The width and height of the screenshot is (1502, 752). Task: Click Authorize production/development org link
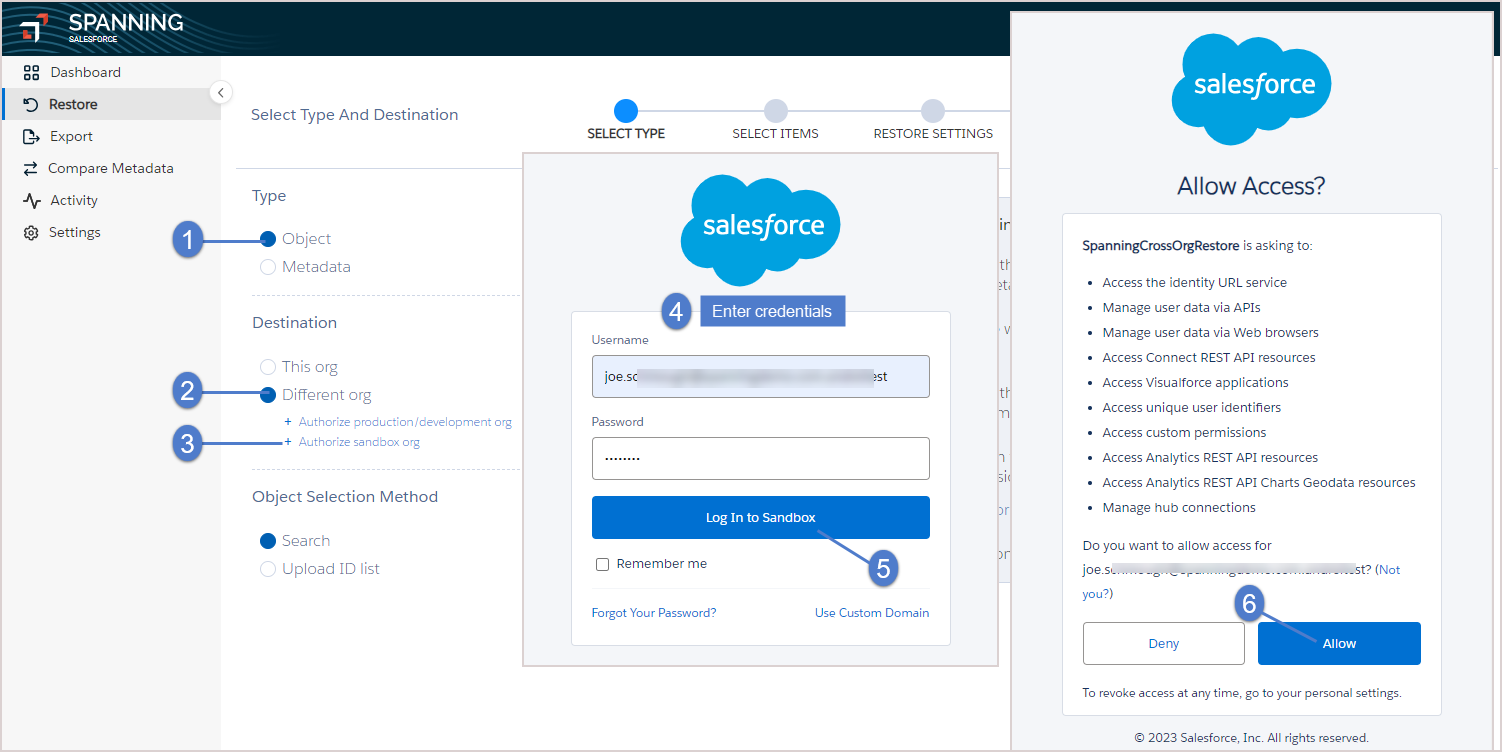tap(405, 422)
